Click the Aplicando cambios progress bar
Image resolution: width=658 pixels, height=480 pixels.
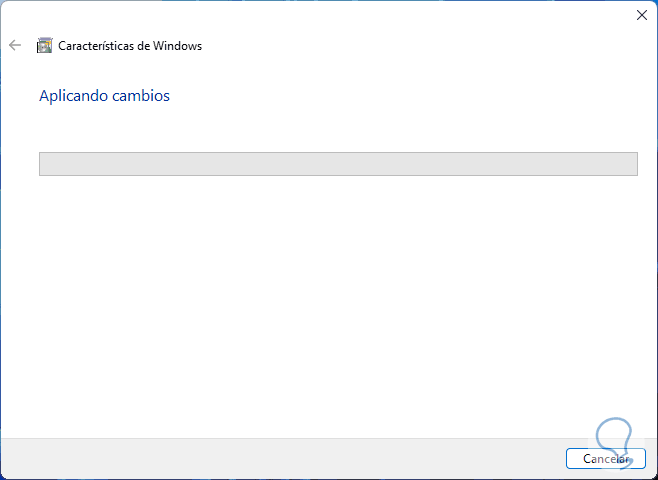(x=338, y=164)
